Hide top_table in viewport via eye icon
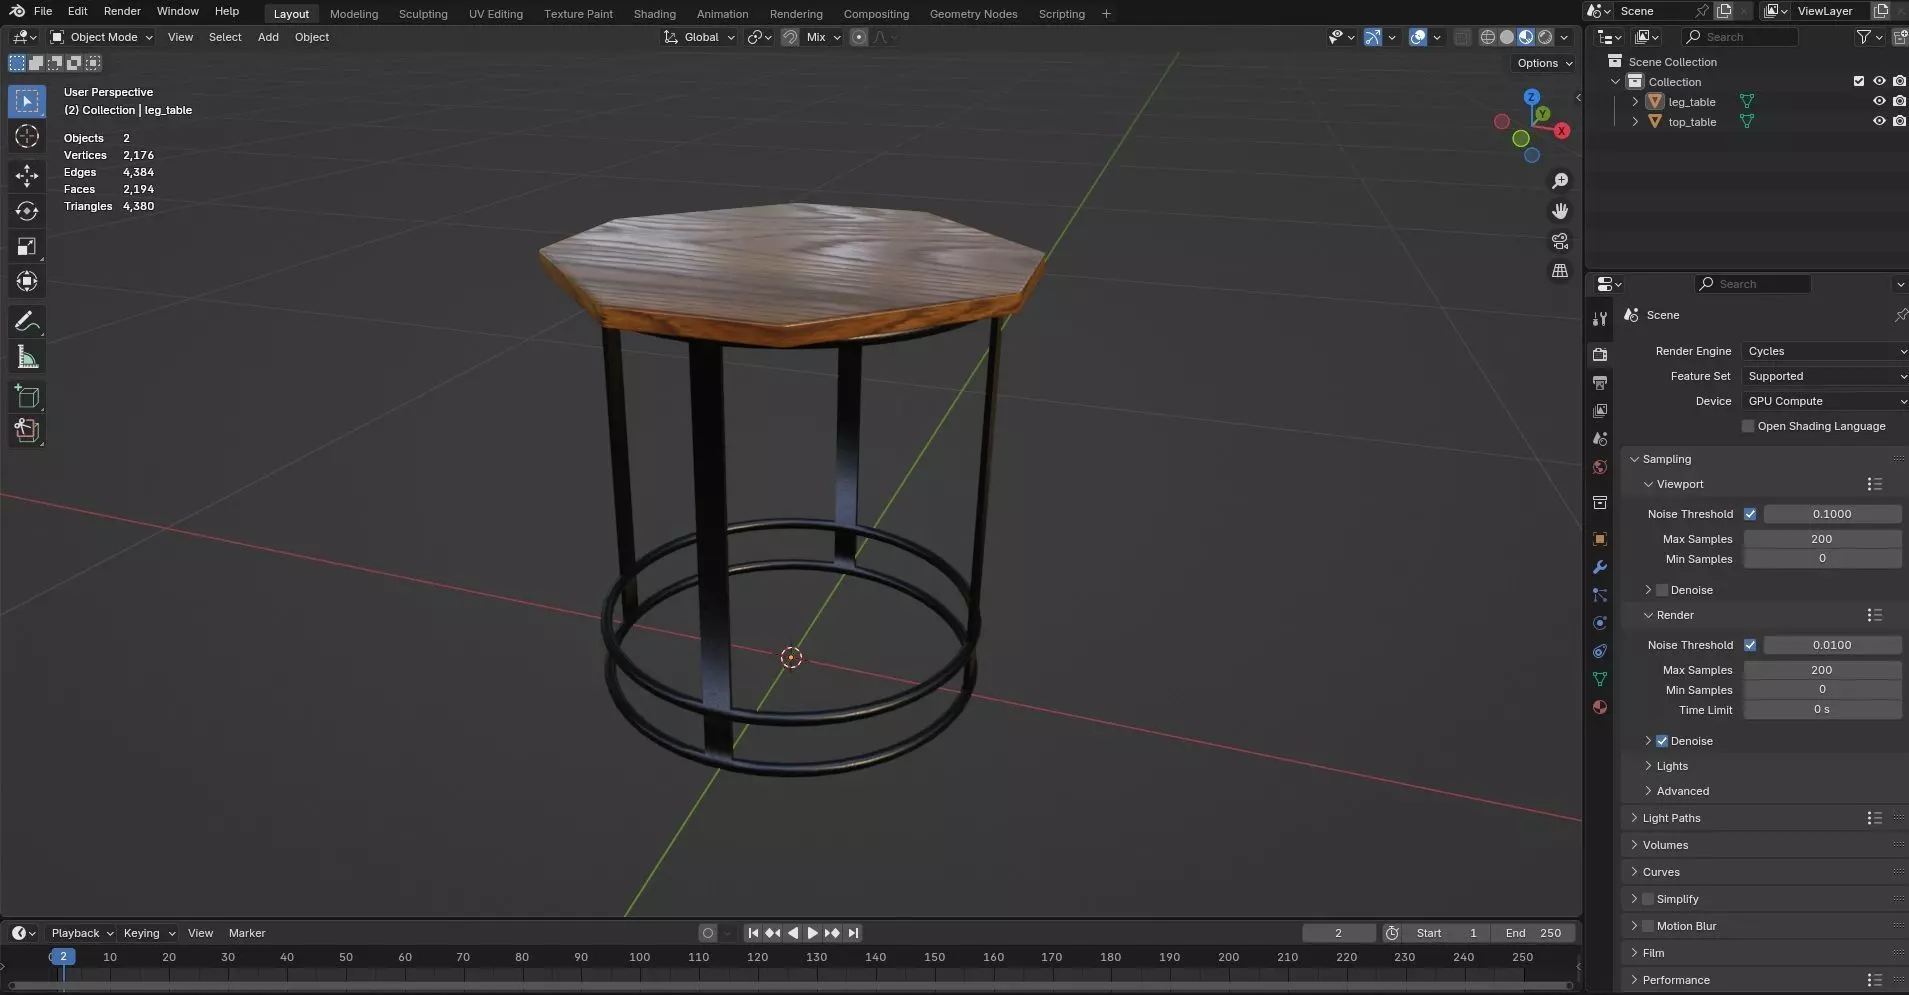This screenshot has height=995, width=1909. (1879, 121)
